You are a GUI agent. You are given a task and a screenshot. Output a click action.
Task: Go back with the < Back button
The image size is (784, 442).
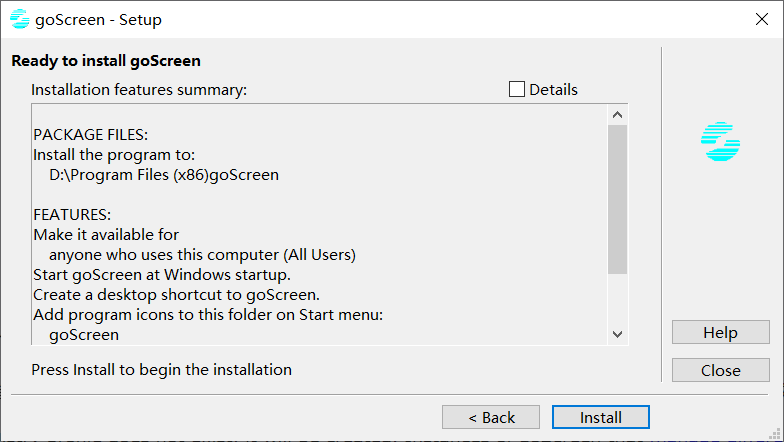coord(491,417)
